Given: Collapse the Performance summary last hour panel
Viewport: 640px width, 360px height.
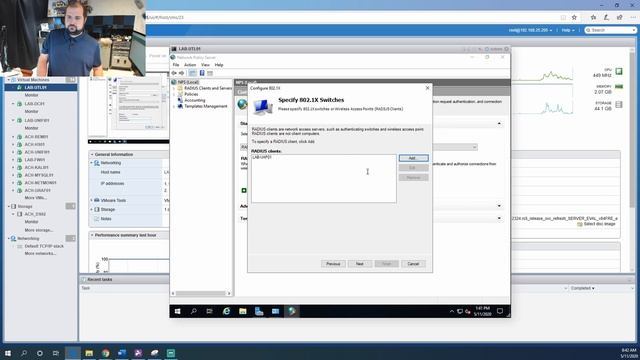Looking at the screenshot, I should tap(92, 235).
